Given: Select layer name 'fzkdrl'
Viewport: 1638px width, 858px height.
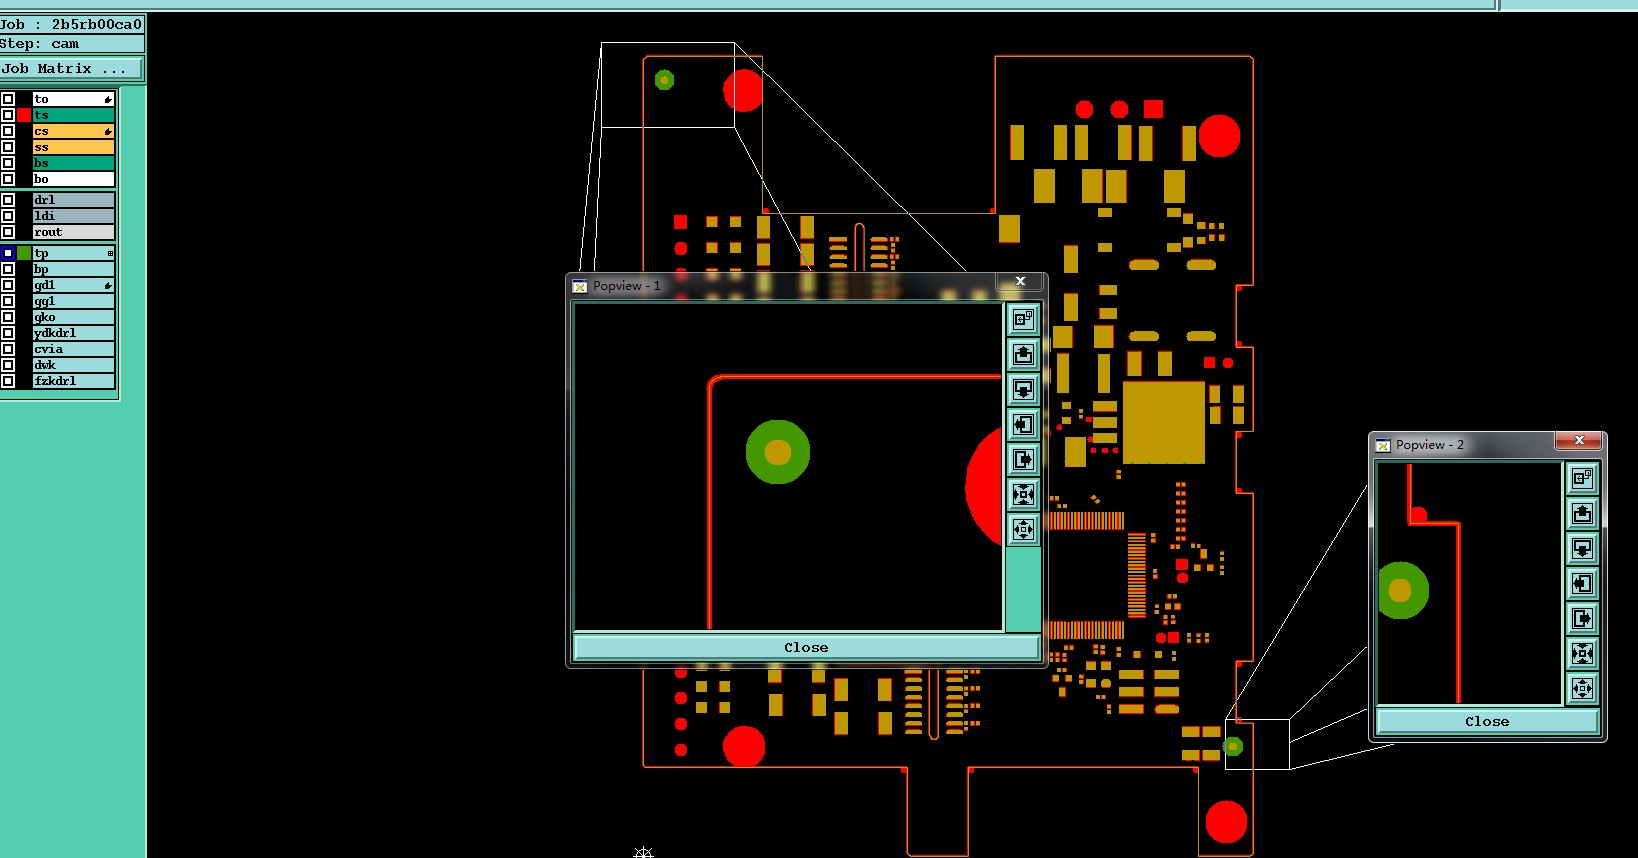Looking at the screenshot, I should coord(74,381).
